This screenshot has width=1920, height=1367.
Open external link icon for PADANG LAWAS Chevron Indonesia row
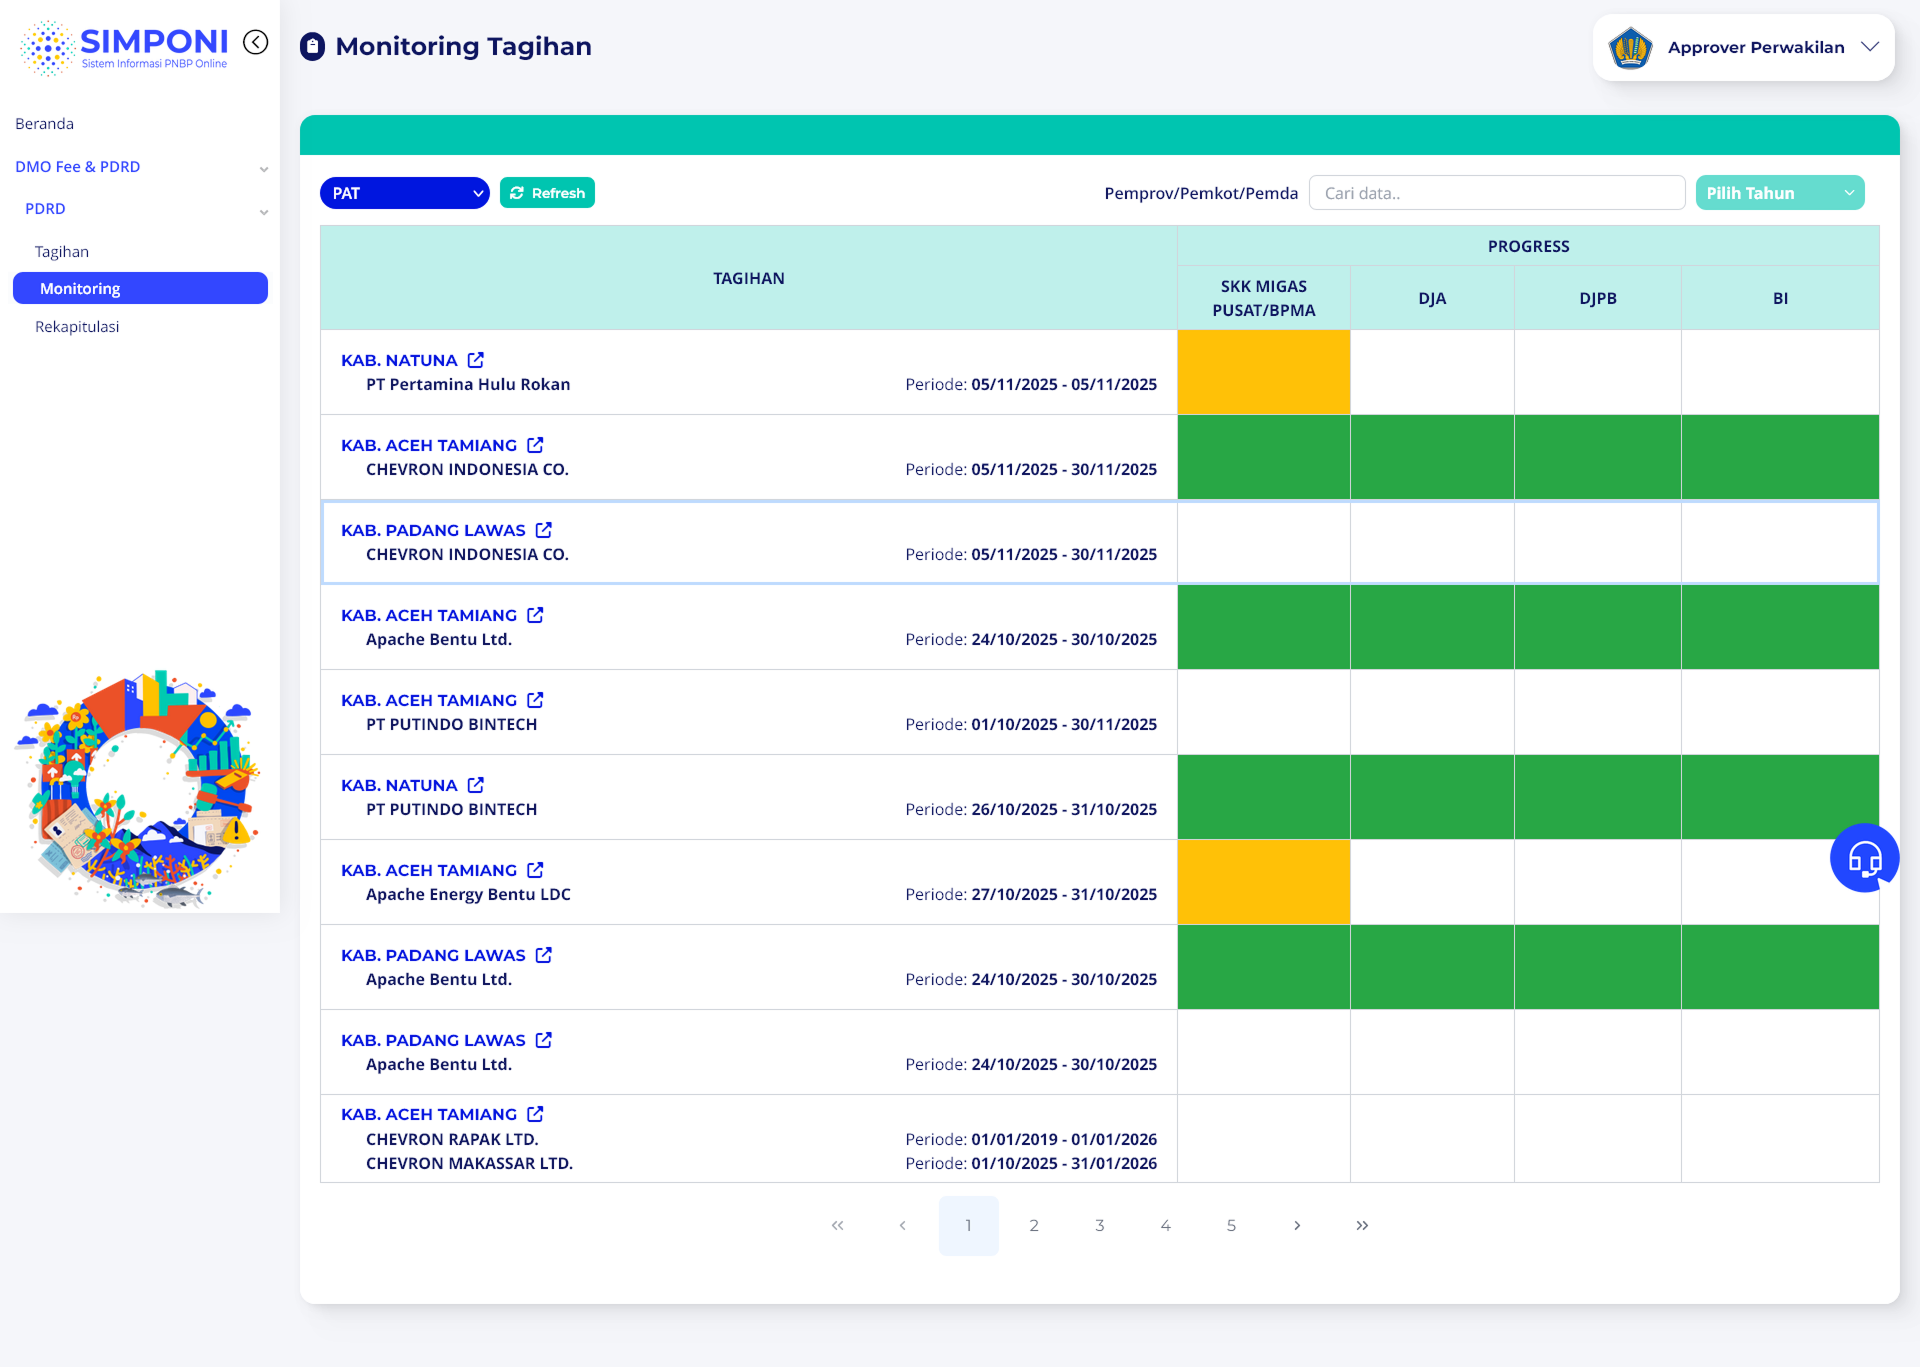tap(544, 530)
